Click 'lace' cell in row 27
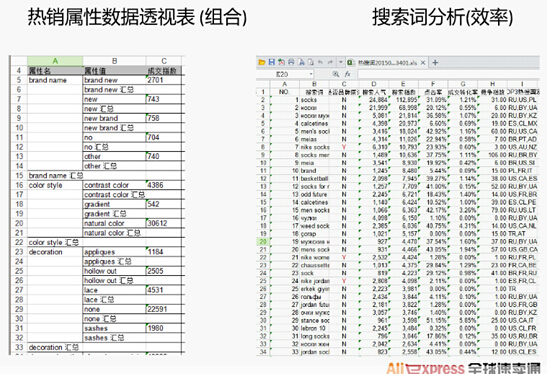The width and height of the screenshot is (547, 379). point(114,290)
